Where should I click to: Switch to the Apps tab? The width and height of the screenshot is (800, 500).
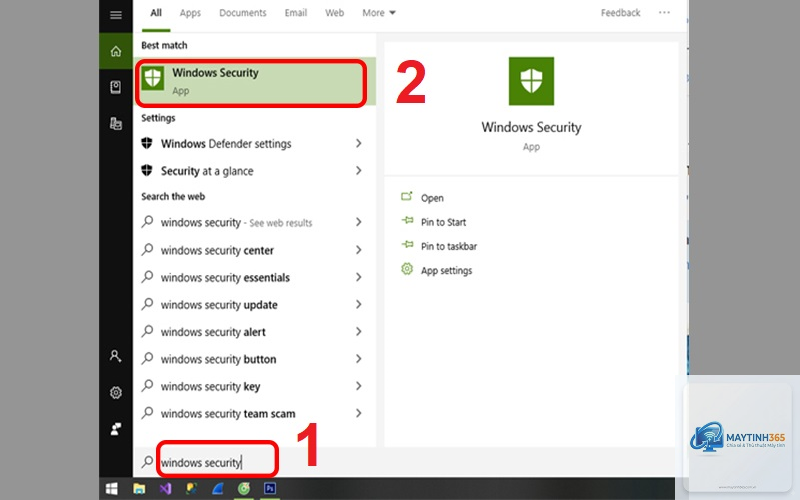[x=190, y=13]
